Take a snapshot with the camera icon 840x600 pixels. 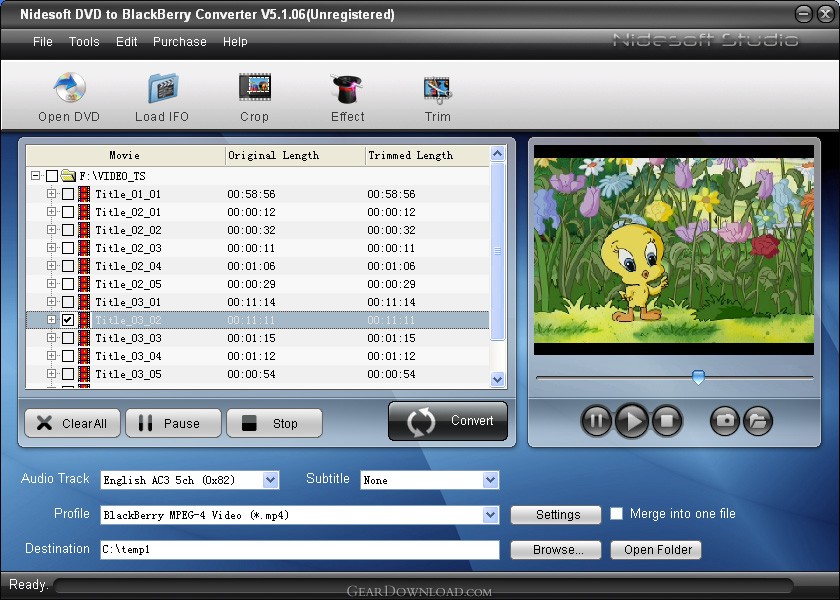[x=725, y=421]
